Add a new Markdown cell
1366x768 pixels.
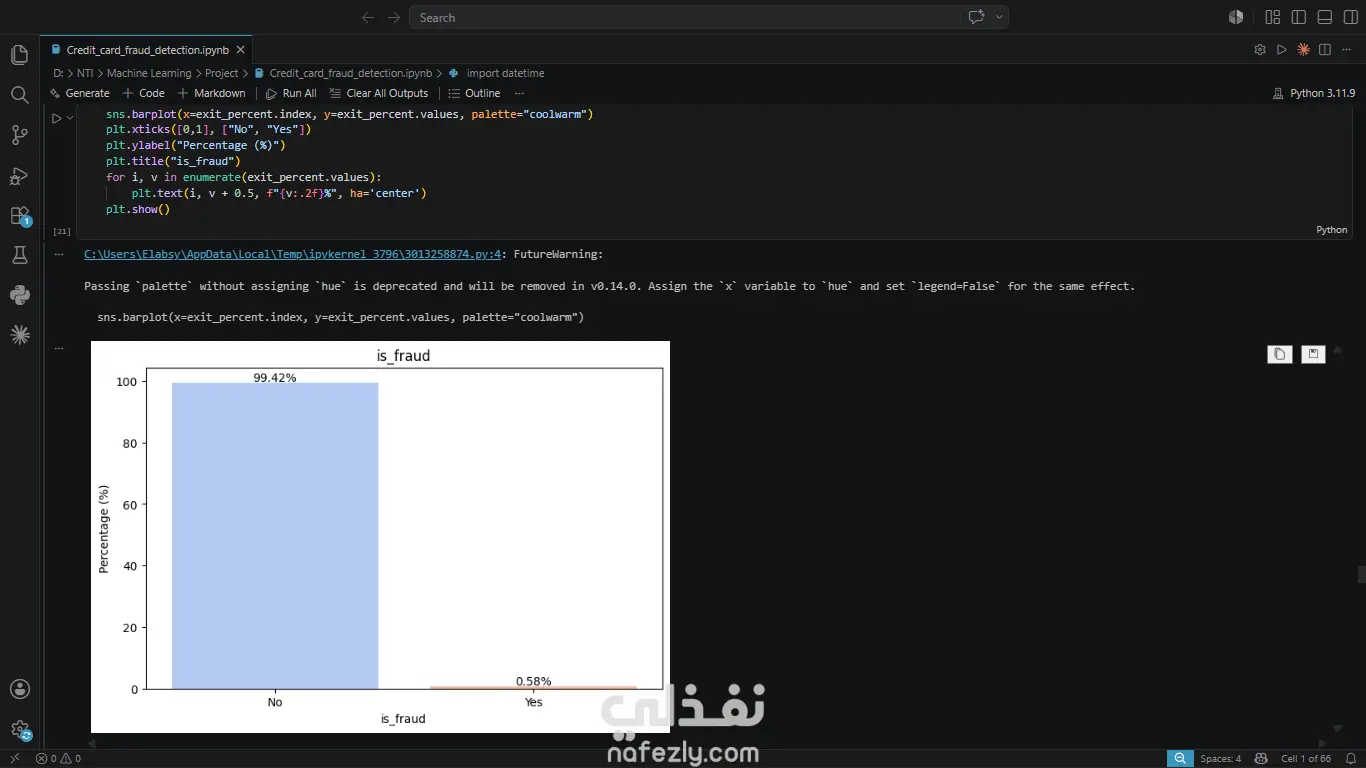pyautogui.click(x=212, y=93)
